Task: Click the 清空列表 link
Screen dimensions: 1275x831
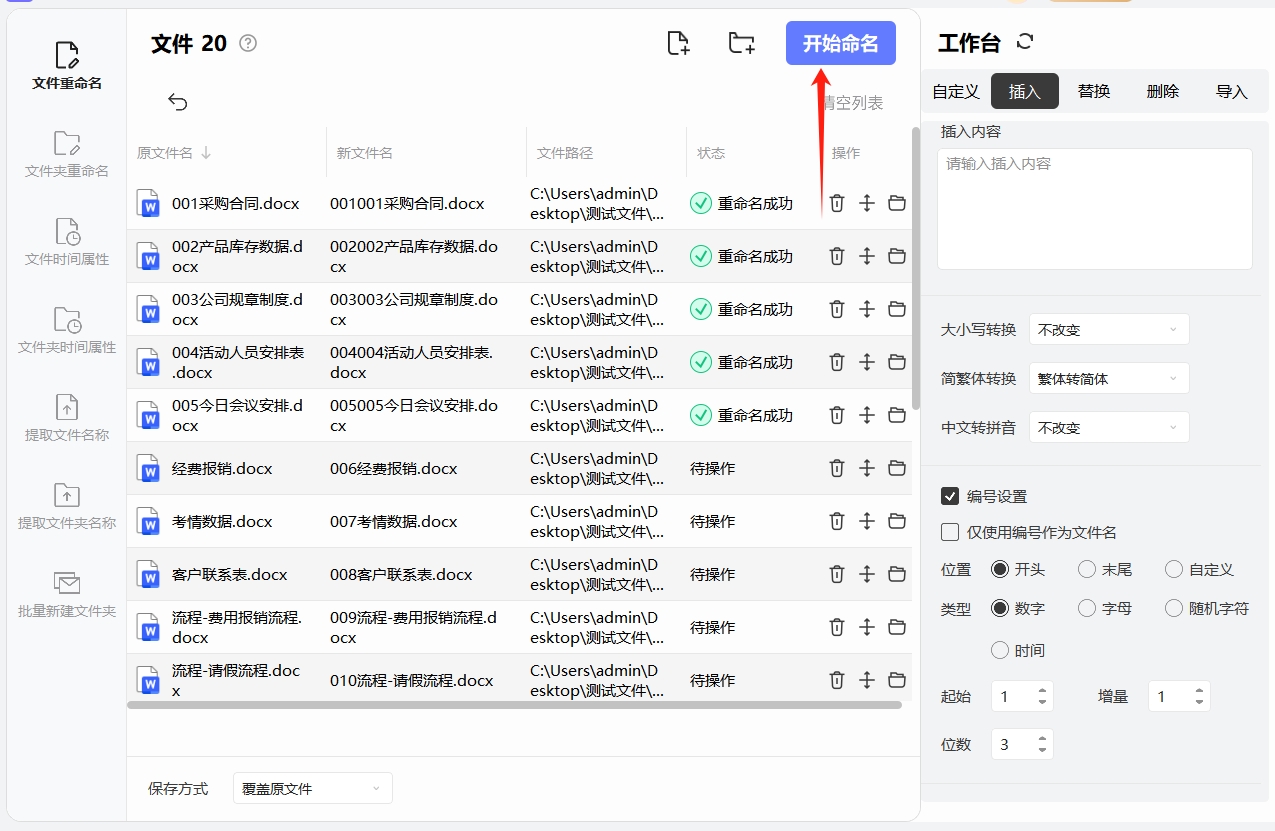Action: [x=853, y=102]
